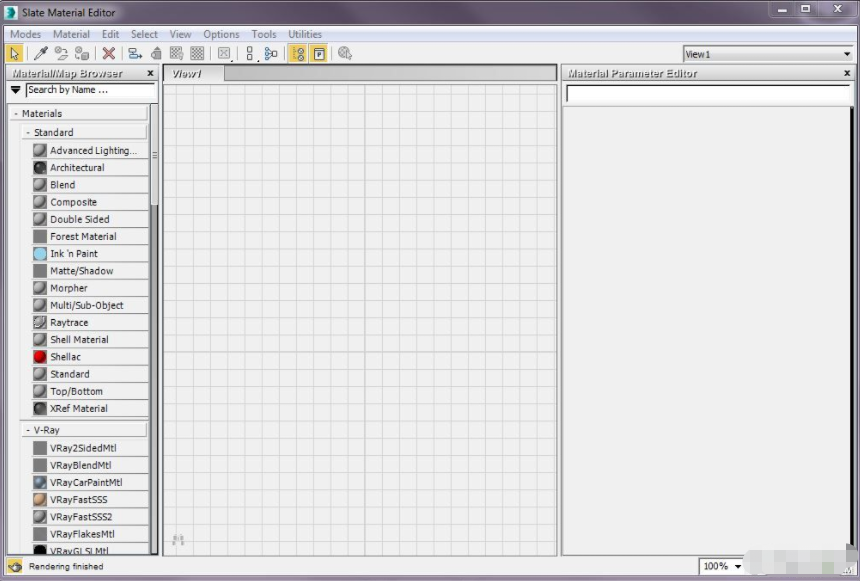The height and width of the screenshot is (581, 860).
Task: Activate the Select Tool arrow icon
Action: (15, 54)
